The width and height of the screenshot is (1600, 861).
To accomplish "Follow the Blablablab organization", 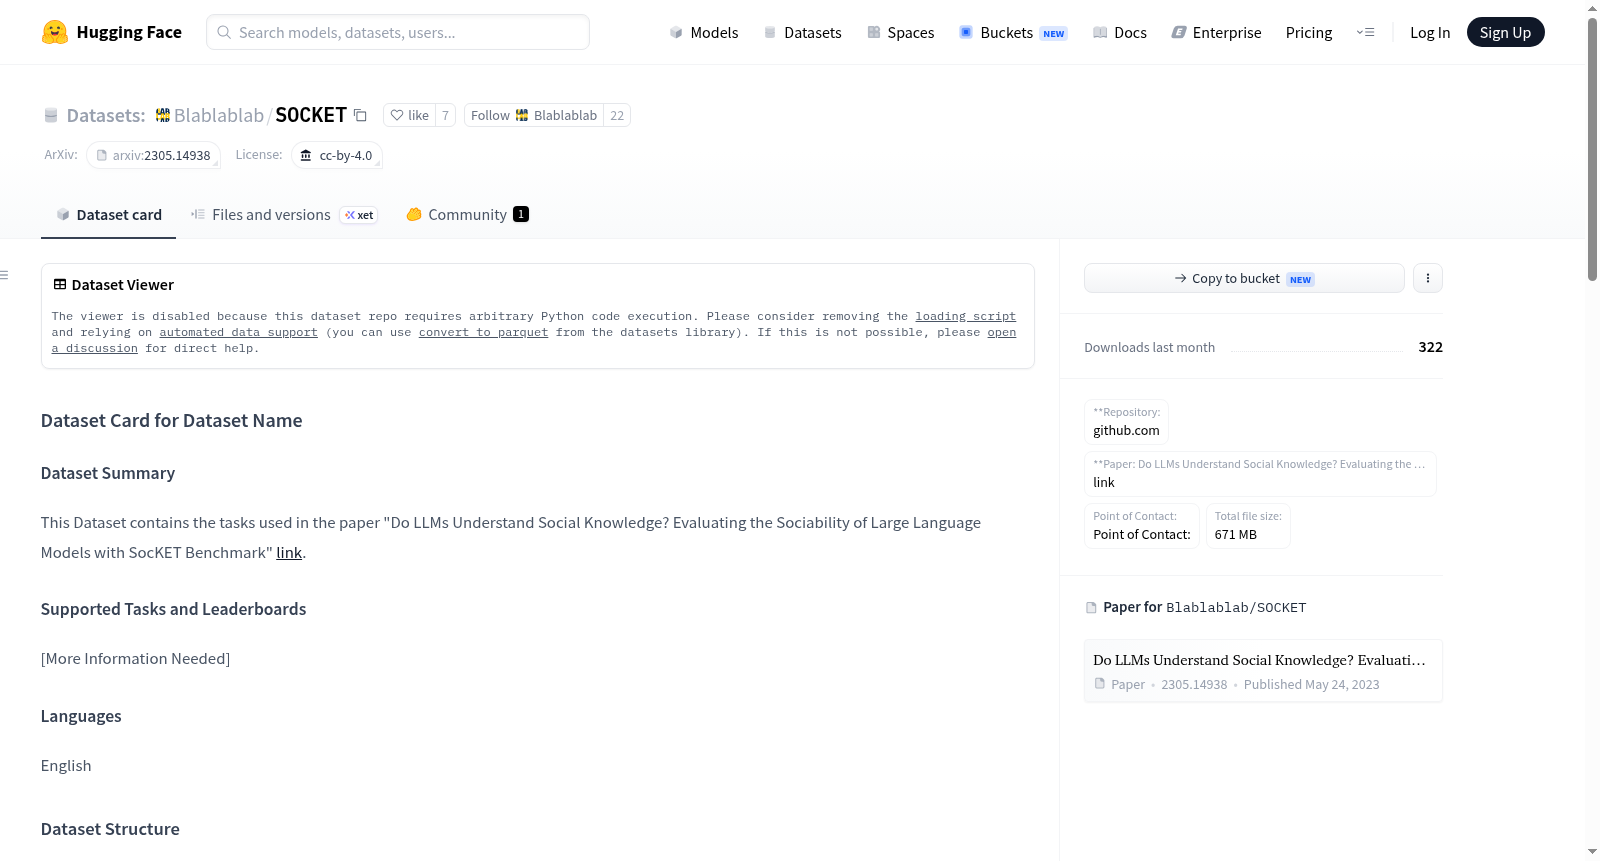I will [x=534, y=116].
